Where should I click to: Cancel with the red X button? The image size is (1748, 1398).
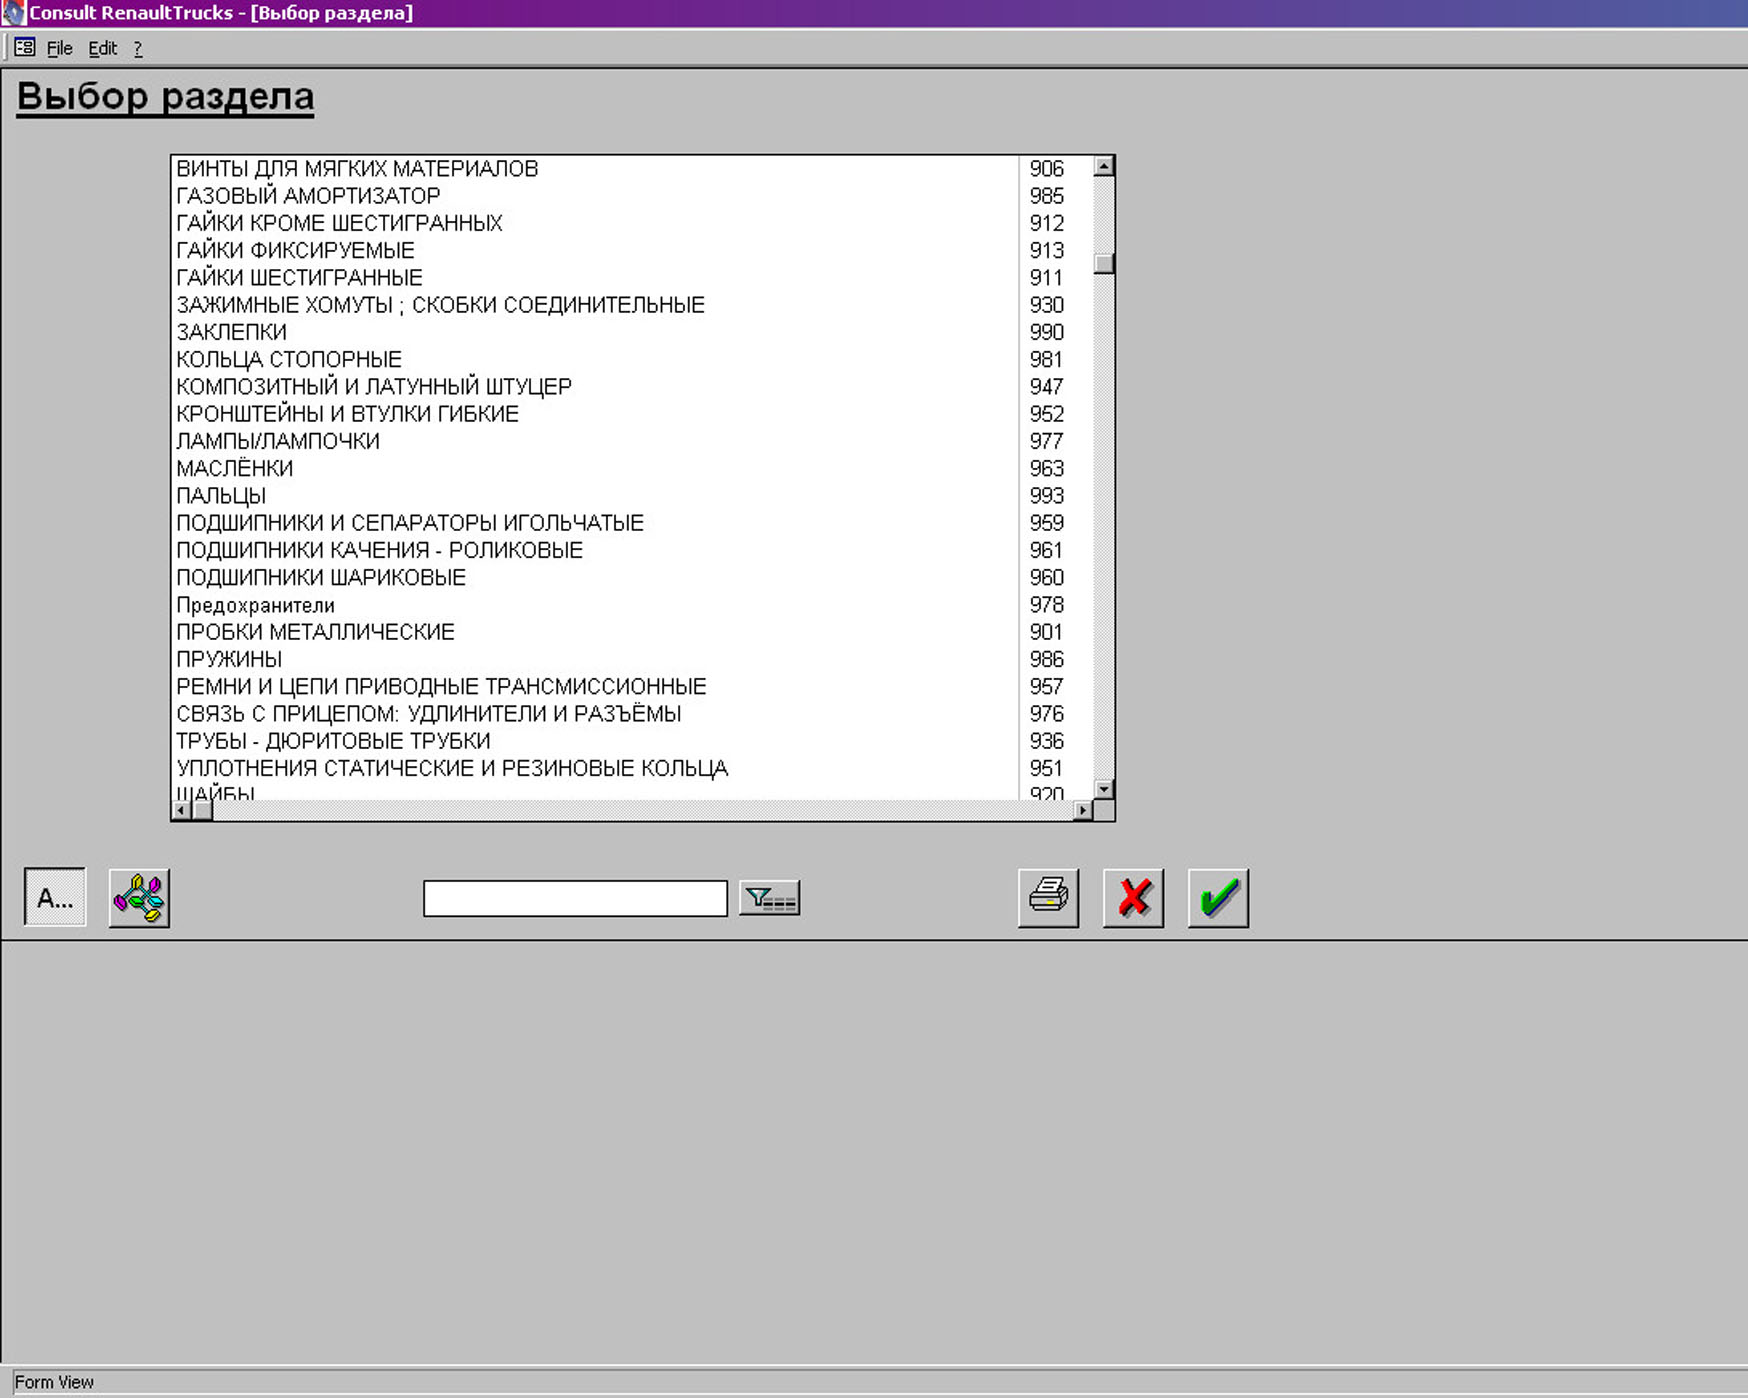pos(1133,897)
